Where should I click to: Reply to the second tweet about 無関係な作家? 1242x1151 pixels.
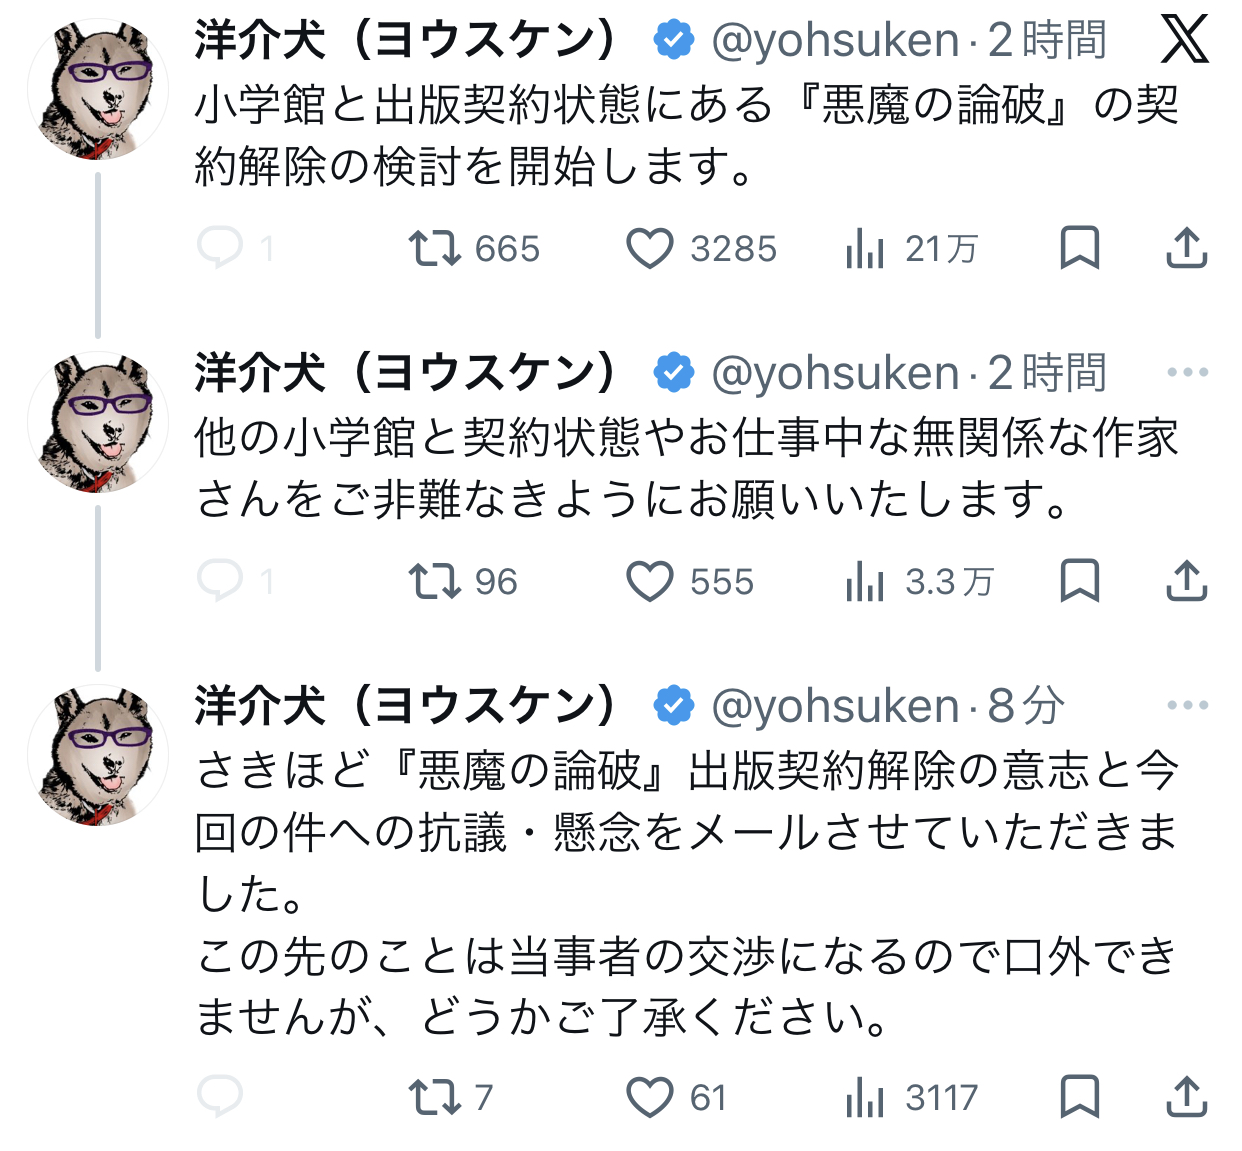pos(220,580)
